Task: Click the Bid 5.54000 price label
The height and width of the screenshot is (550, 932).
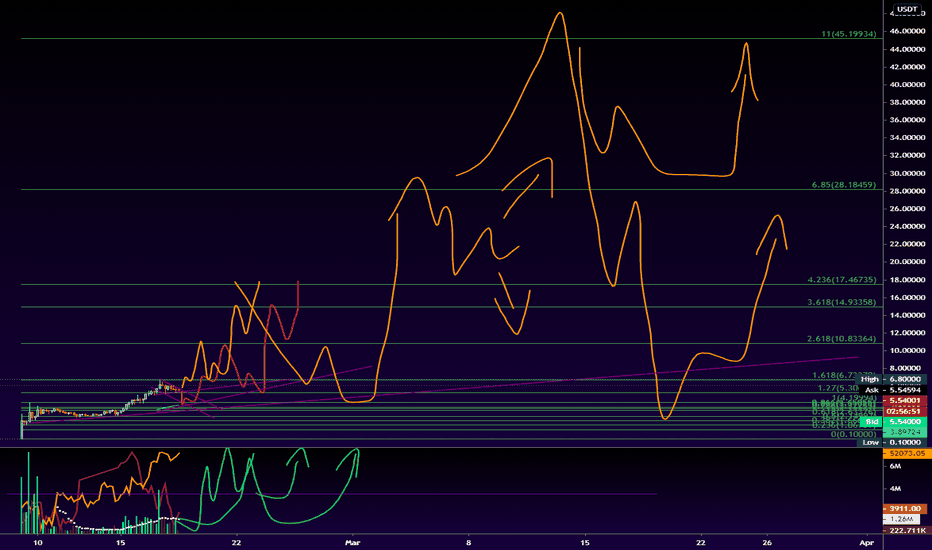Action: pos(893,422)
